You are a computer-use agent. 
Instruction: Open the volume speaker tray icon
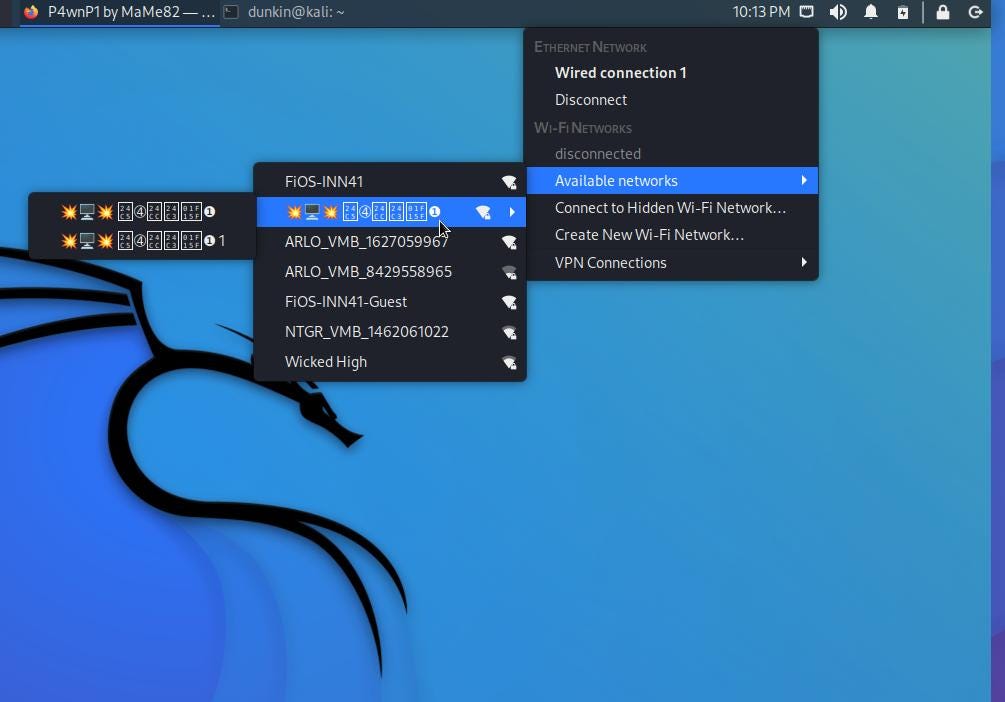pos(838,12)
